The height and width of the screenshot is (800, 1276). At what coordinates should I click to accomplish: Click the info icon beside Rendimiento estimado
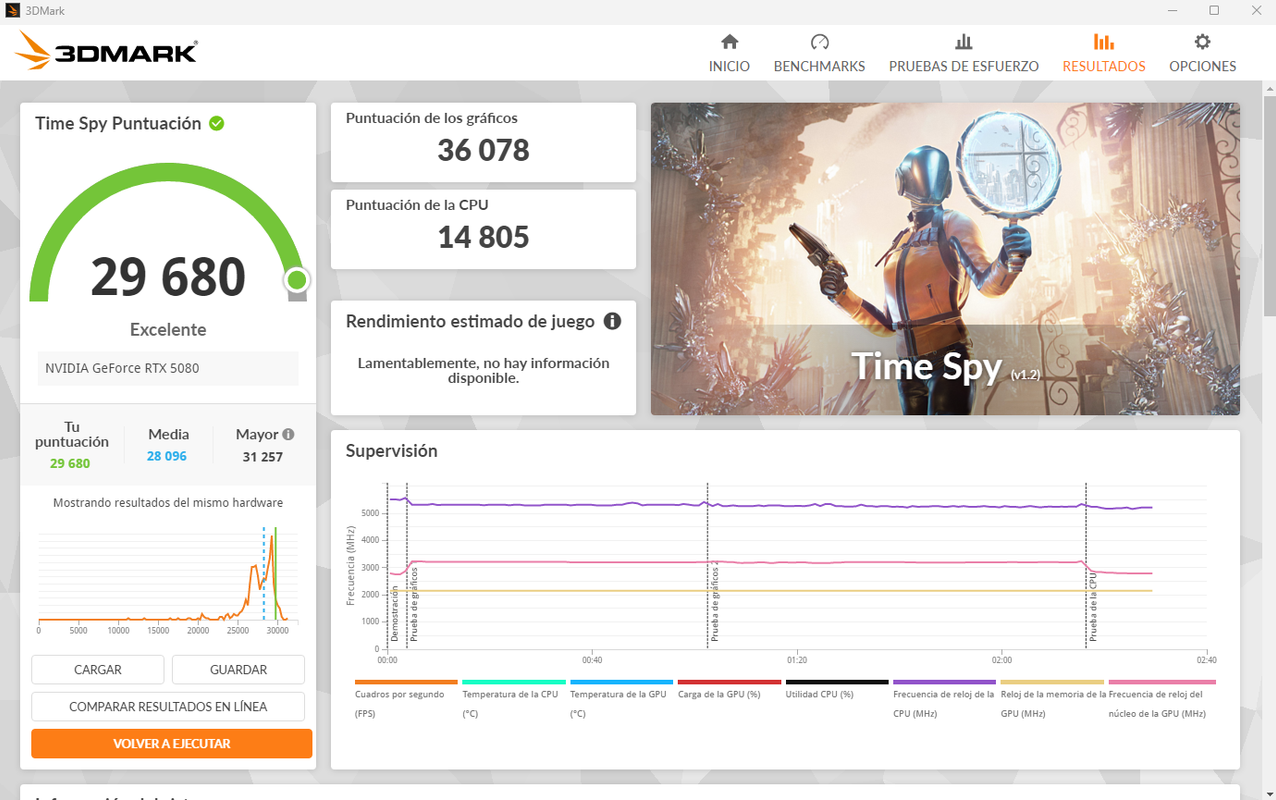(612, 321)
